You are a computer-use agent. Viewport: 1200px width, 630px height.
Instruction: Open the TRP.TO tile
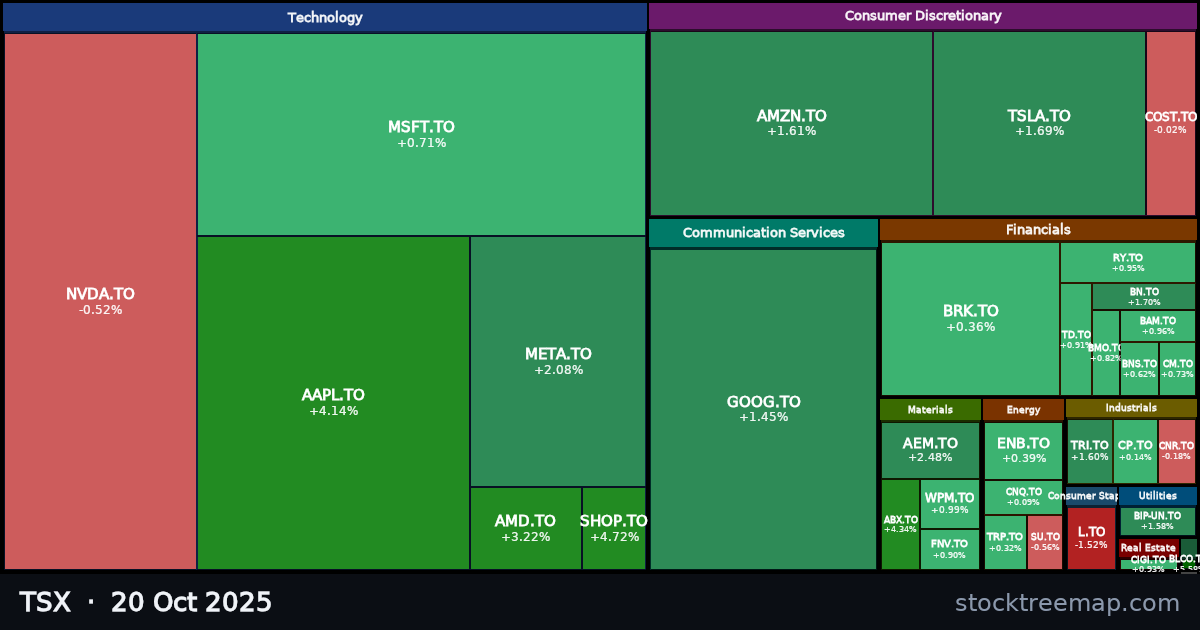[x=1005, y=542]
